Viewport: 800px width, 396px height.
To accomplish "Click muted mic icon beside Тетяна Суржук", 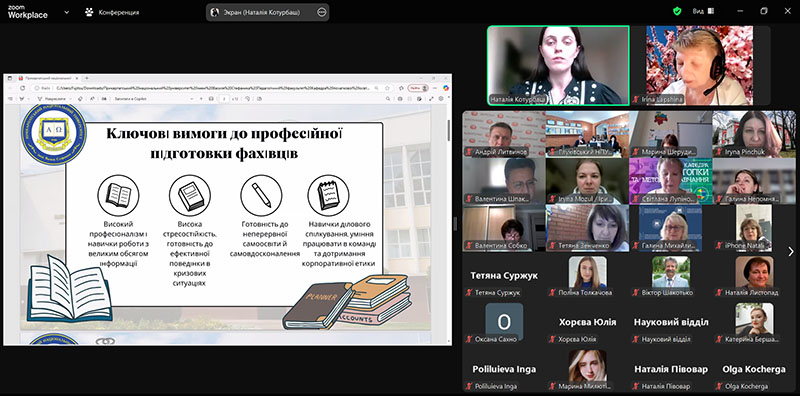I will (468, 292).
